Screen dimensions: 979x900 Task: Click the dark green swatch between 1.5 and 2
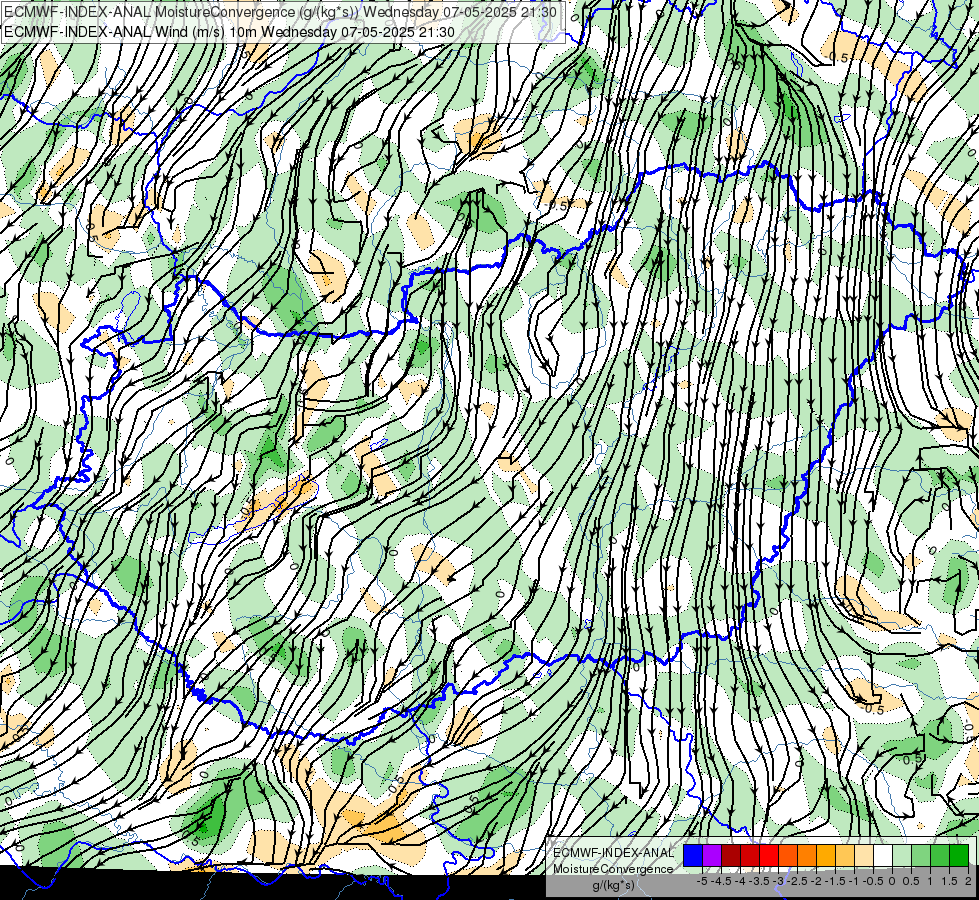(x=959, y=855)
